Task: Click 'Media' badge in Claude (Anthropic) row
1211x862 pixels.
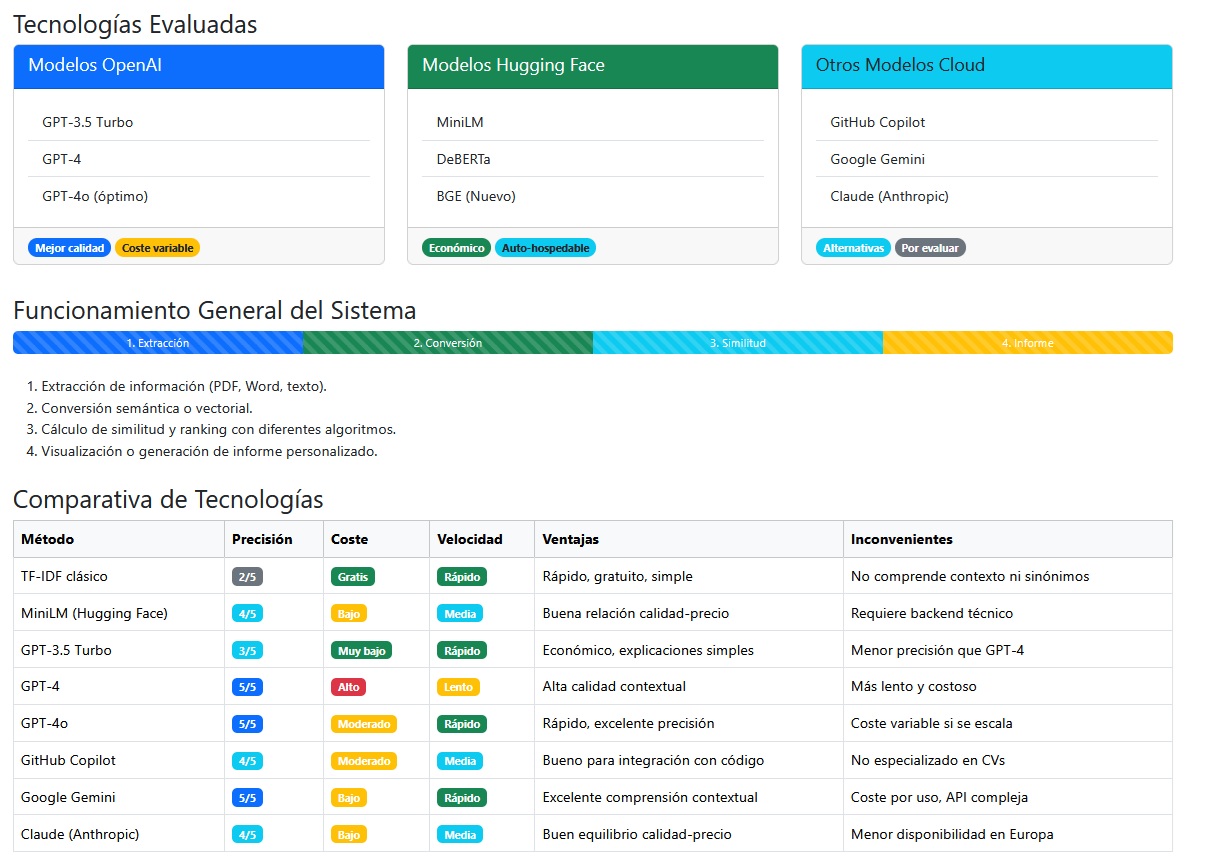Action: click(460, 834)
